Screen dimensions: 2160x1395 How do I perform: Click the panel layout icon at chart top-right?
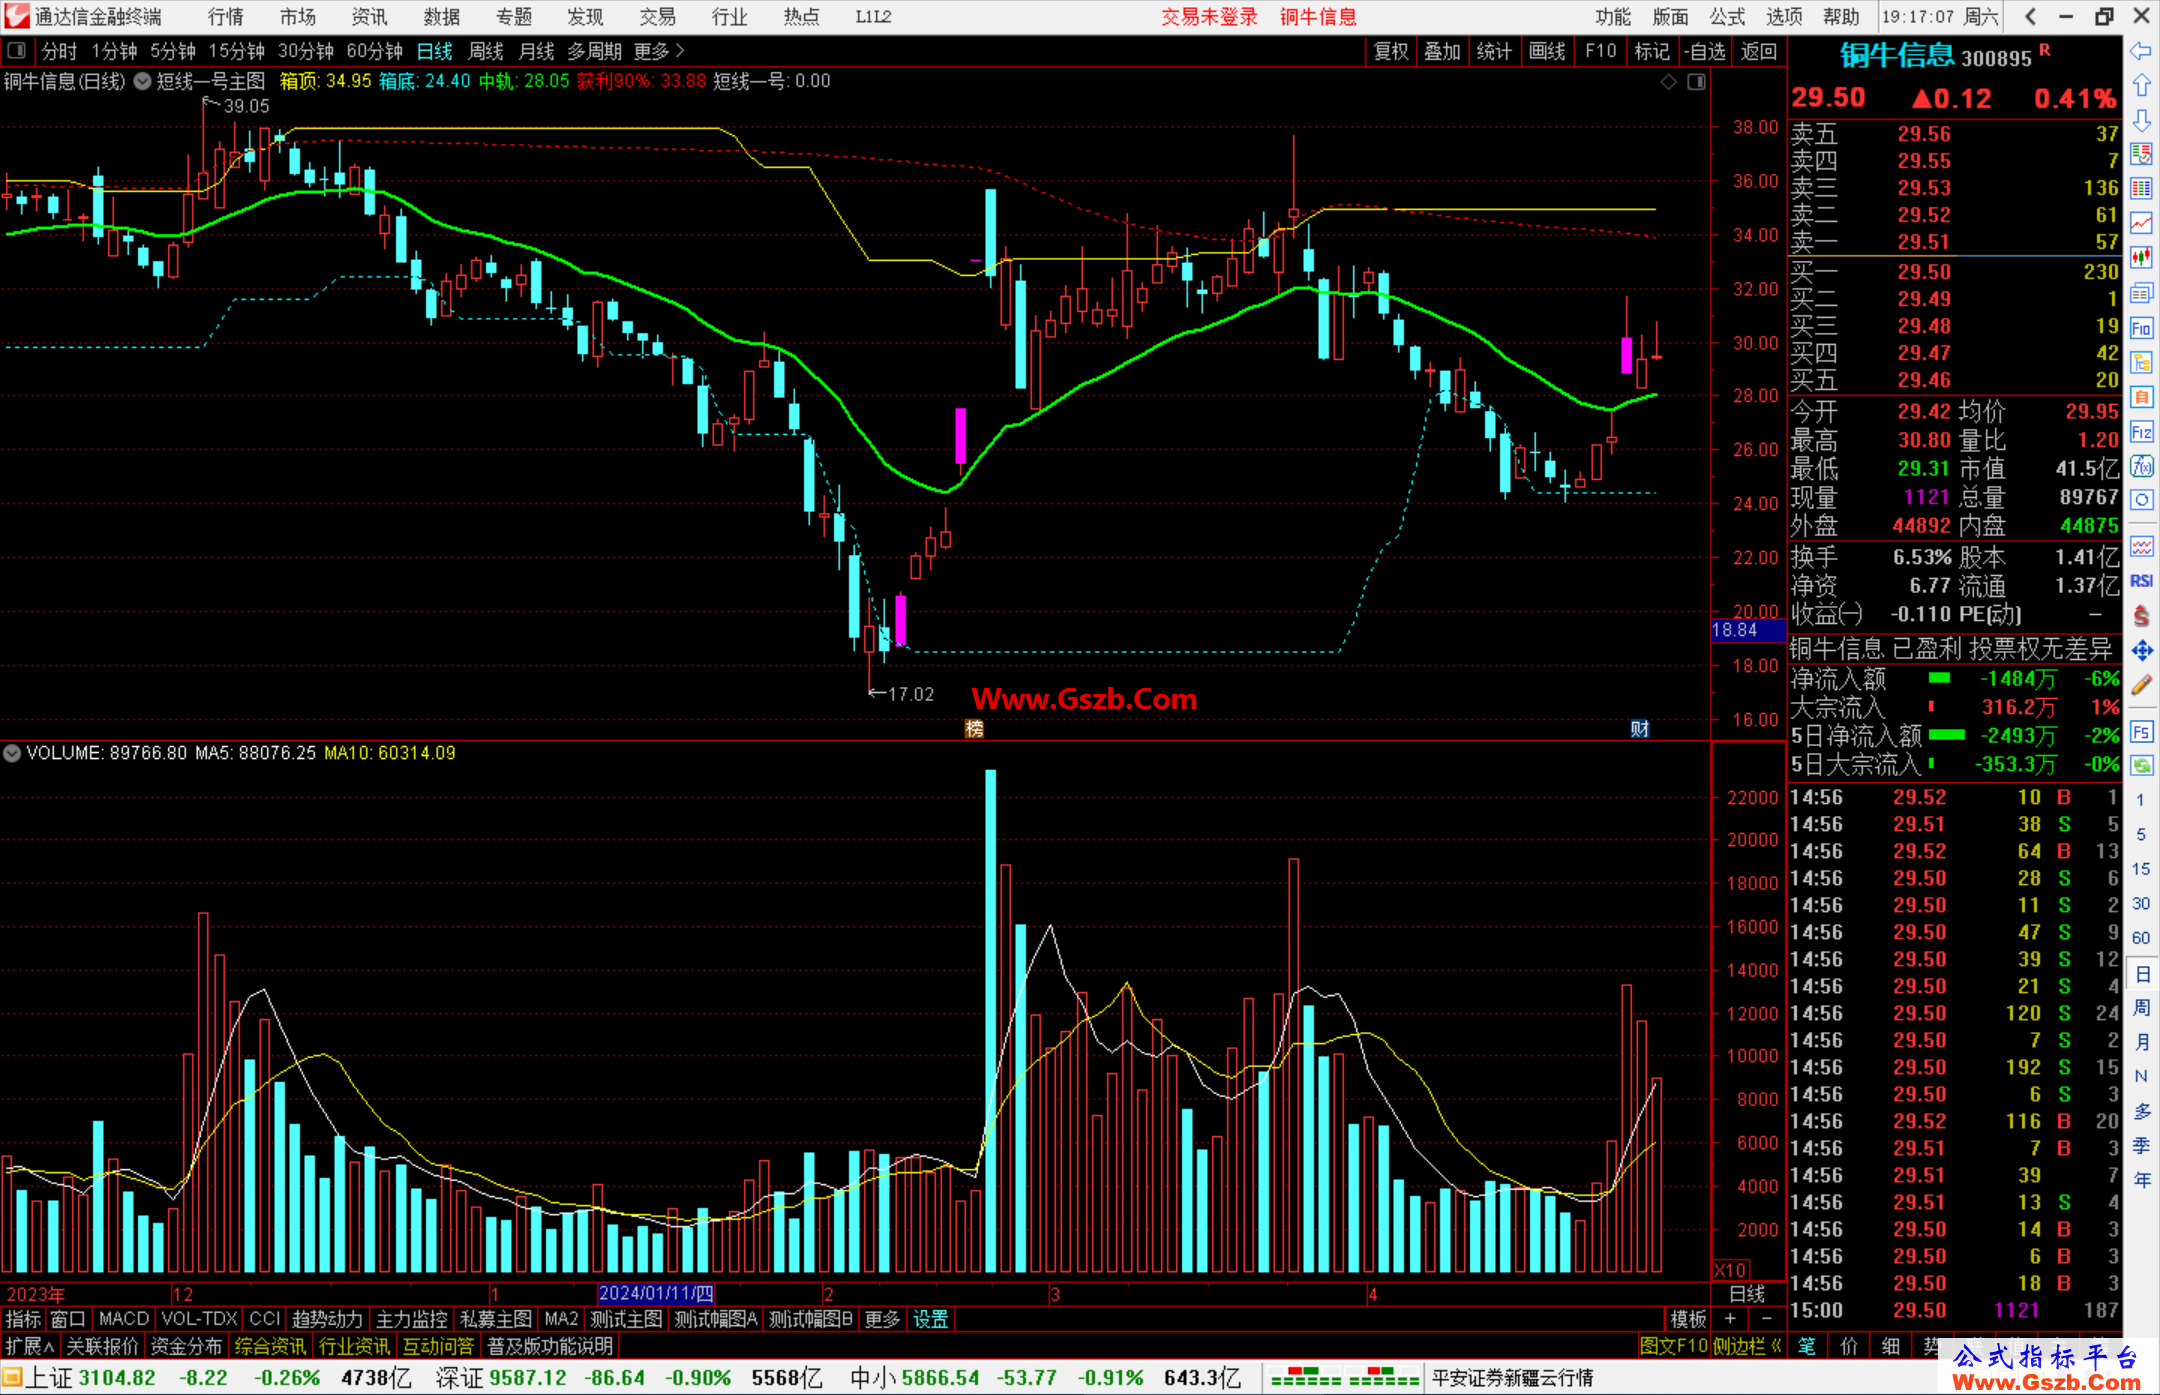coord(1696,82)
